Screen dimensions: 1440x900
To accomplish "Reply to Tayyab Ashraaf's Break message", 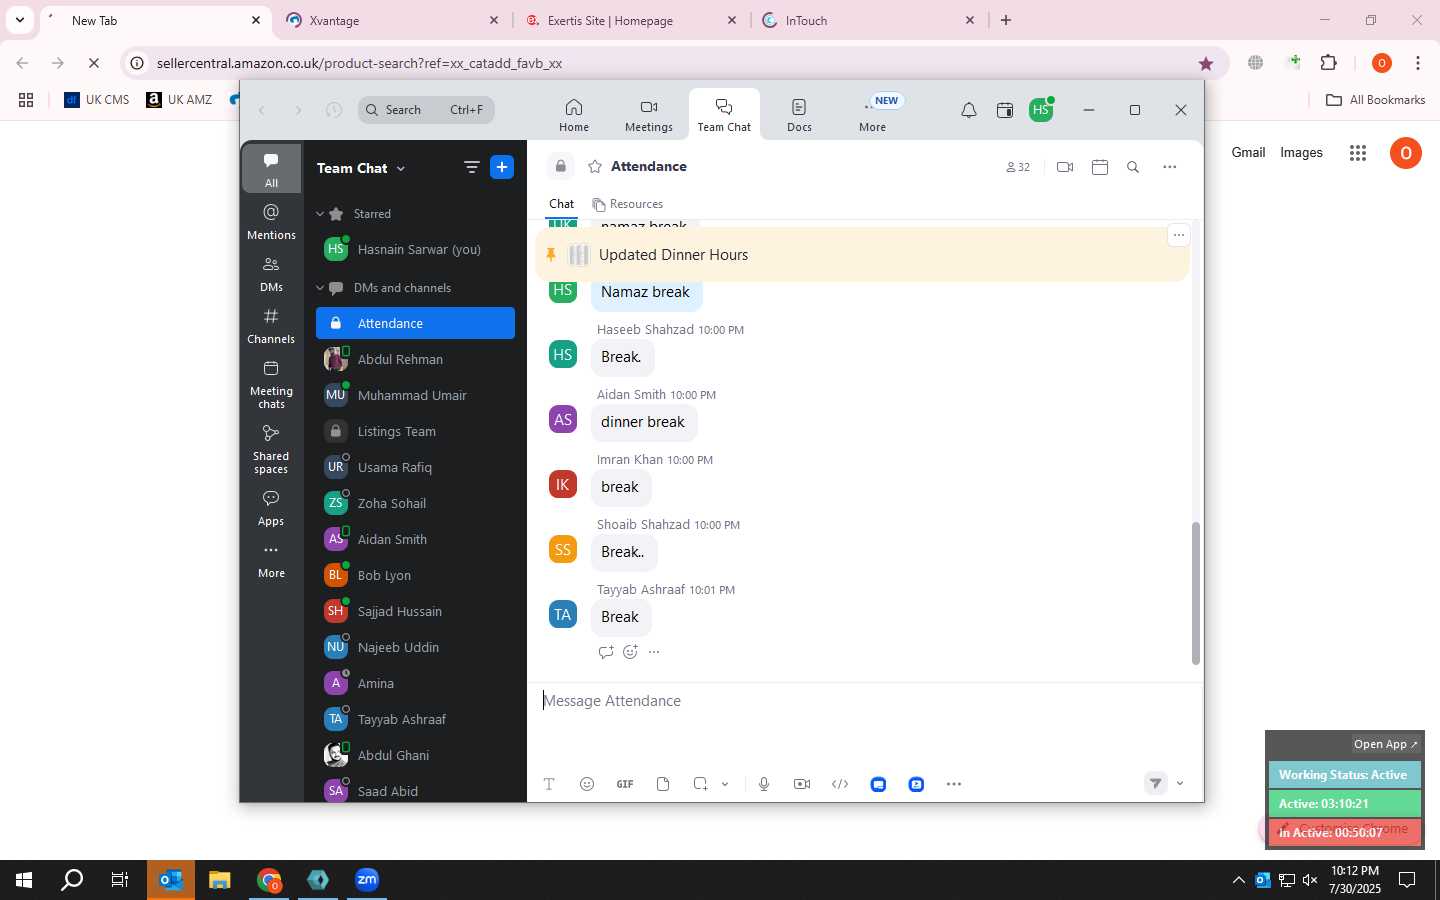I will [x=605, y=652].
